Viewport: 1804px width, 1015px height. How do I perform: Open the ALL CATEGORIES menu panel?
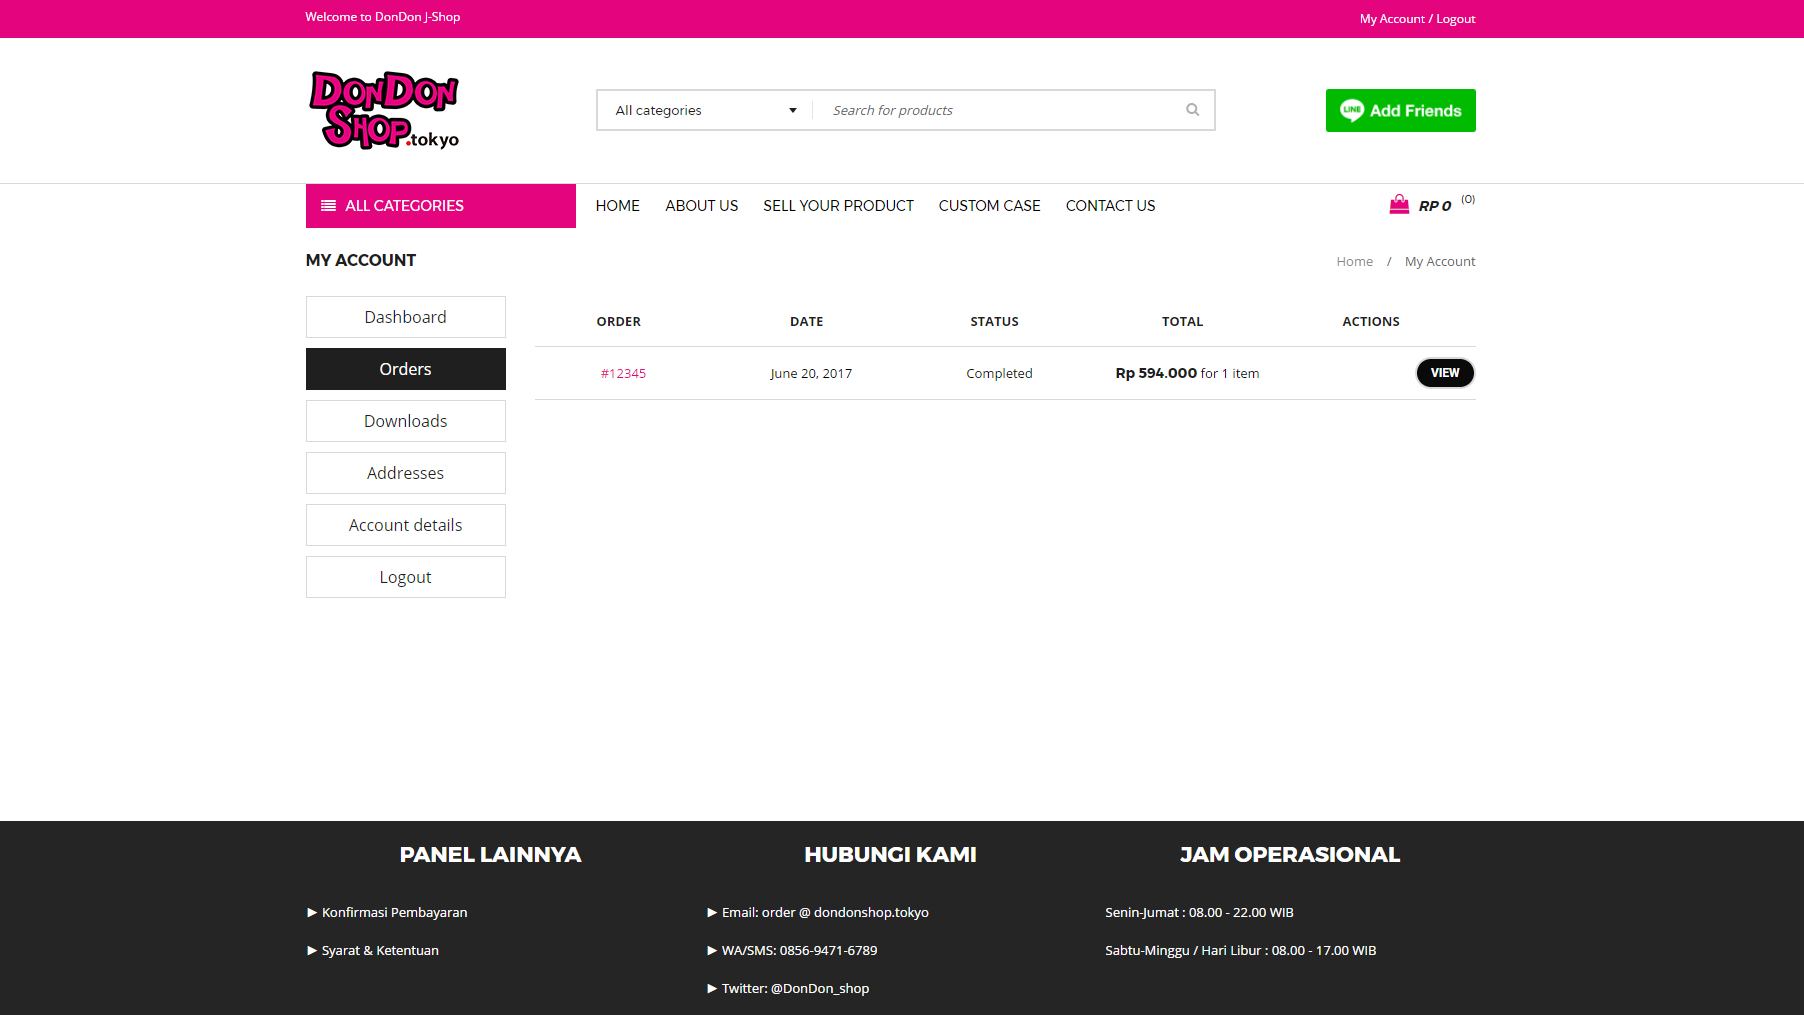(440, 206)
